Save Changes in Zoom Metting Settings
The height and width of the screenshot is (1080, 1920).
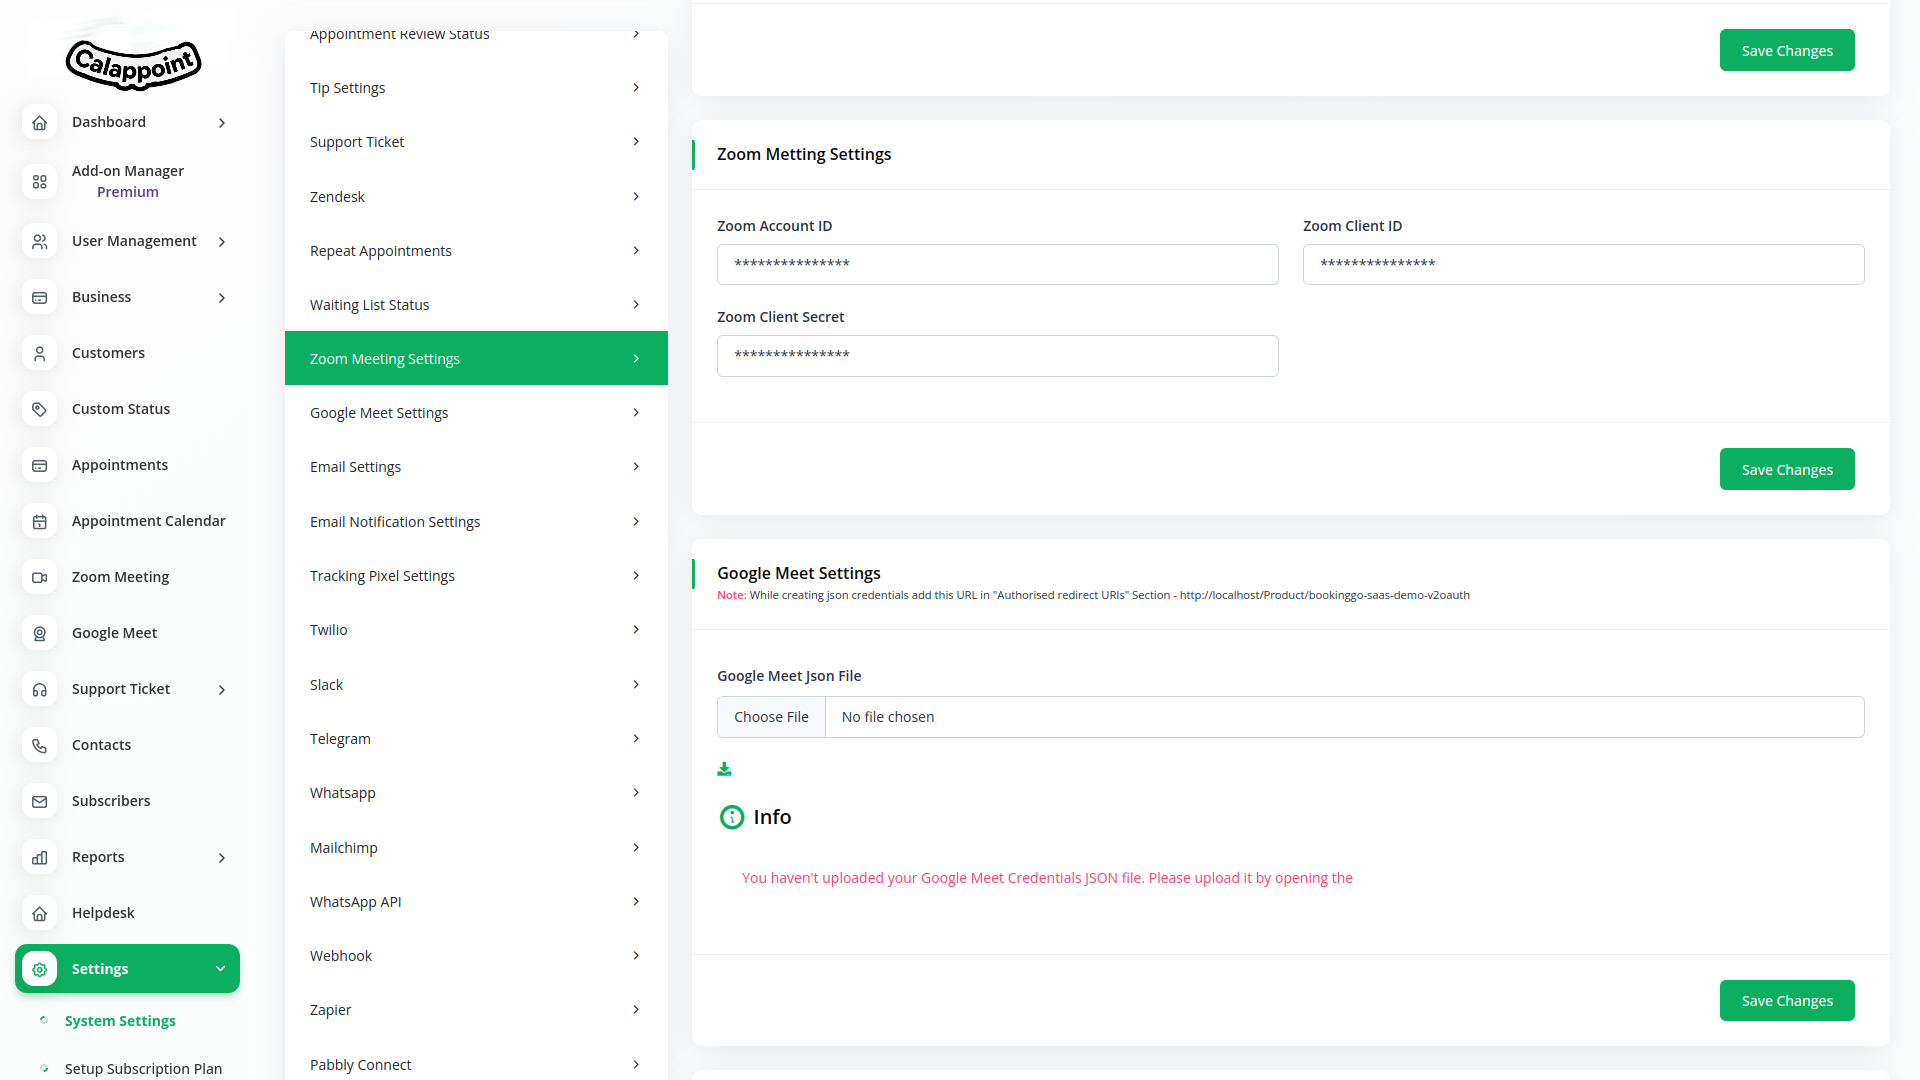tap(1787, 469)
